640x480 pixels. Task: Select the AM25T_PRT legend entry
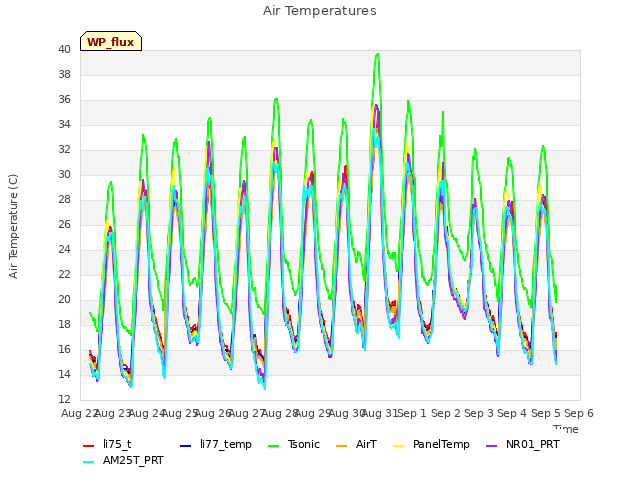point(123,460)
